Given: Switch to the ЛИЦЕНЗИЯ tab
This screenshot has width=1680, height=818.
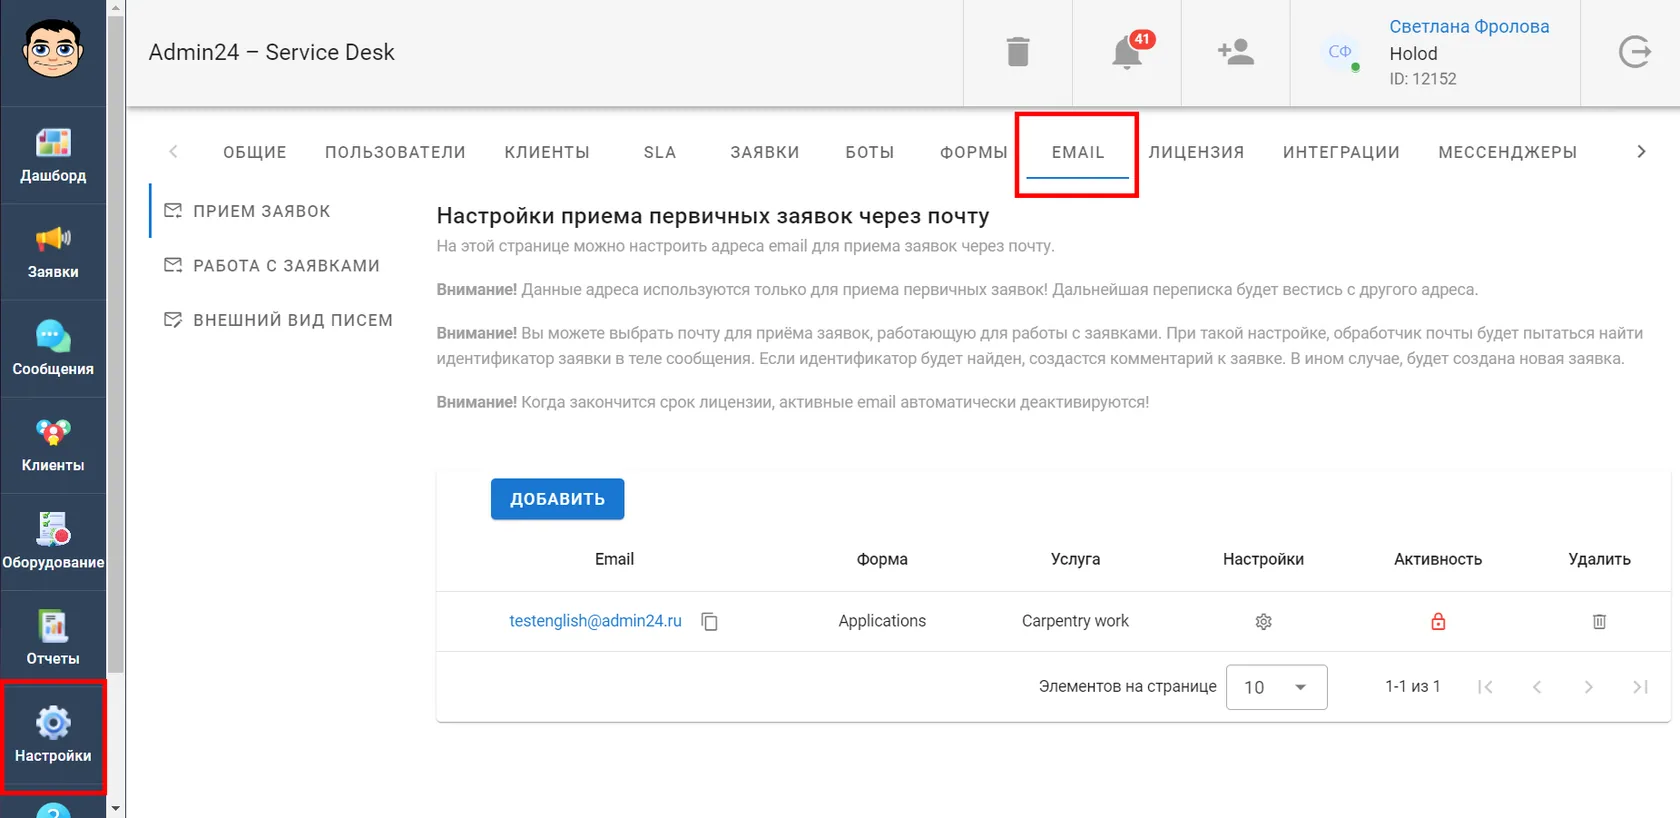Looking at the screenshot, I should coord(1196,152).
